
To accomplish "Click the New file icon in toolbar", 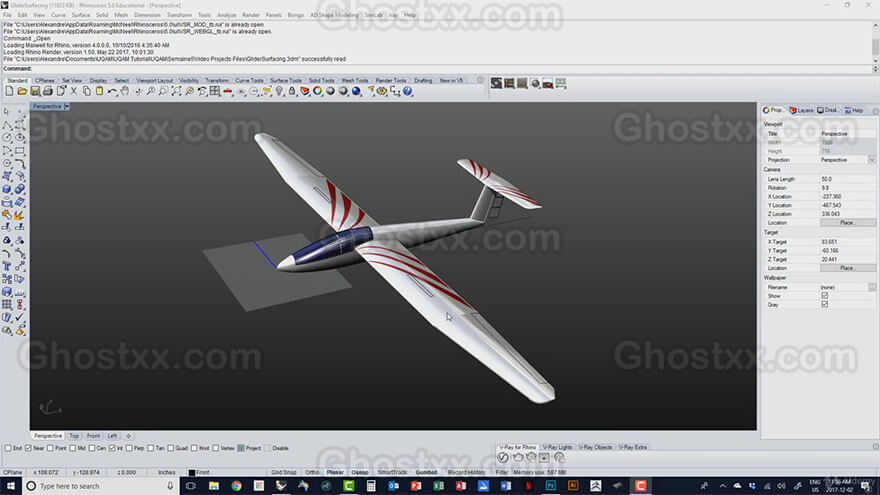I will [10, 91].
